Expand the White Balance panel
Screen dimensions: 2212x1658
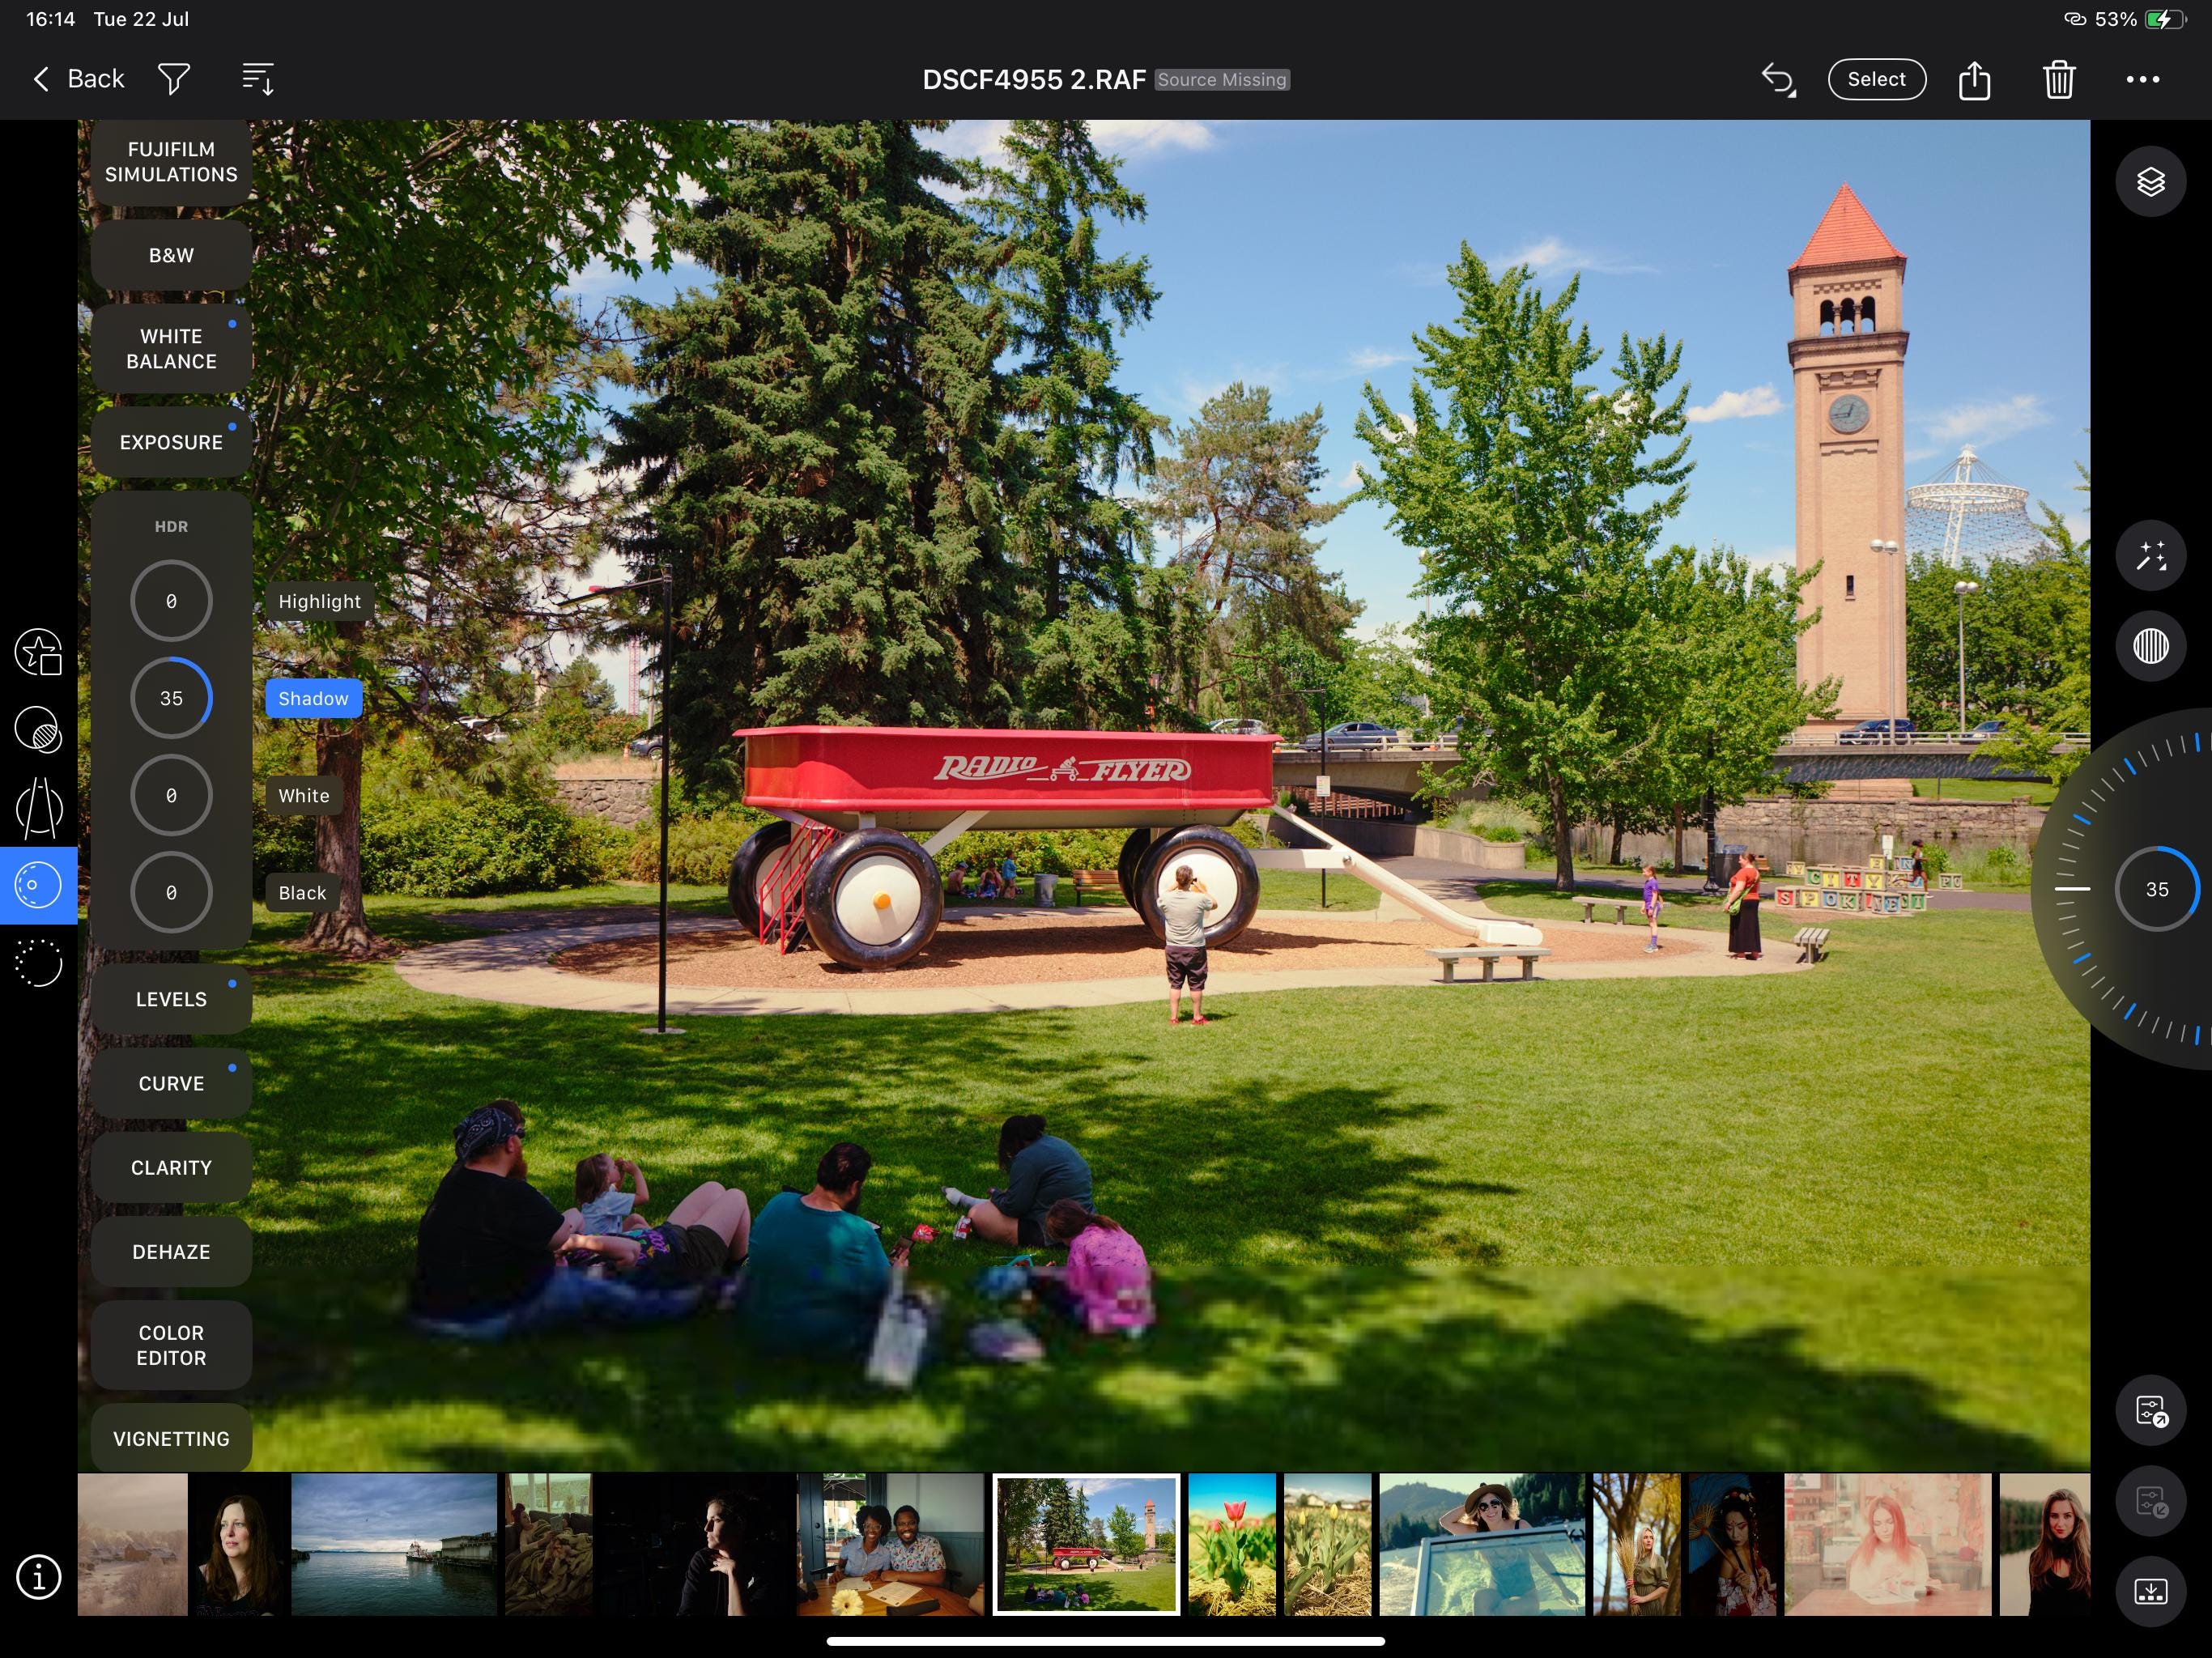click(171, 349)
